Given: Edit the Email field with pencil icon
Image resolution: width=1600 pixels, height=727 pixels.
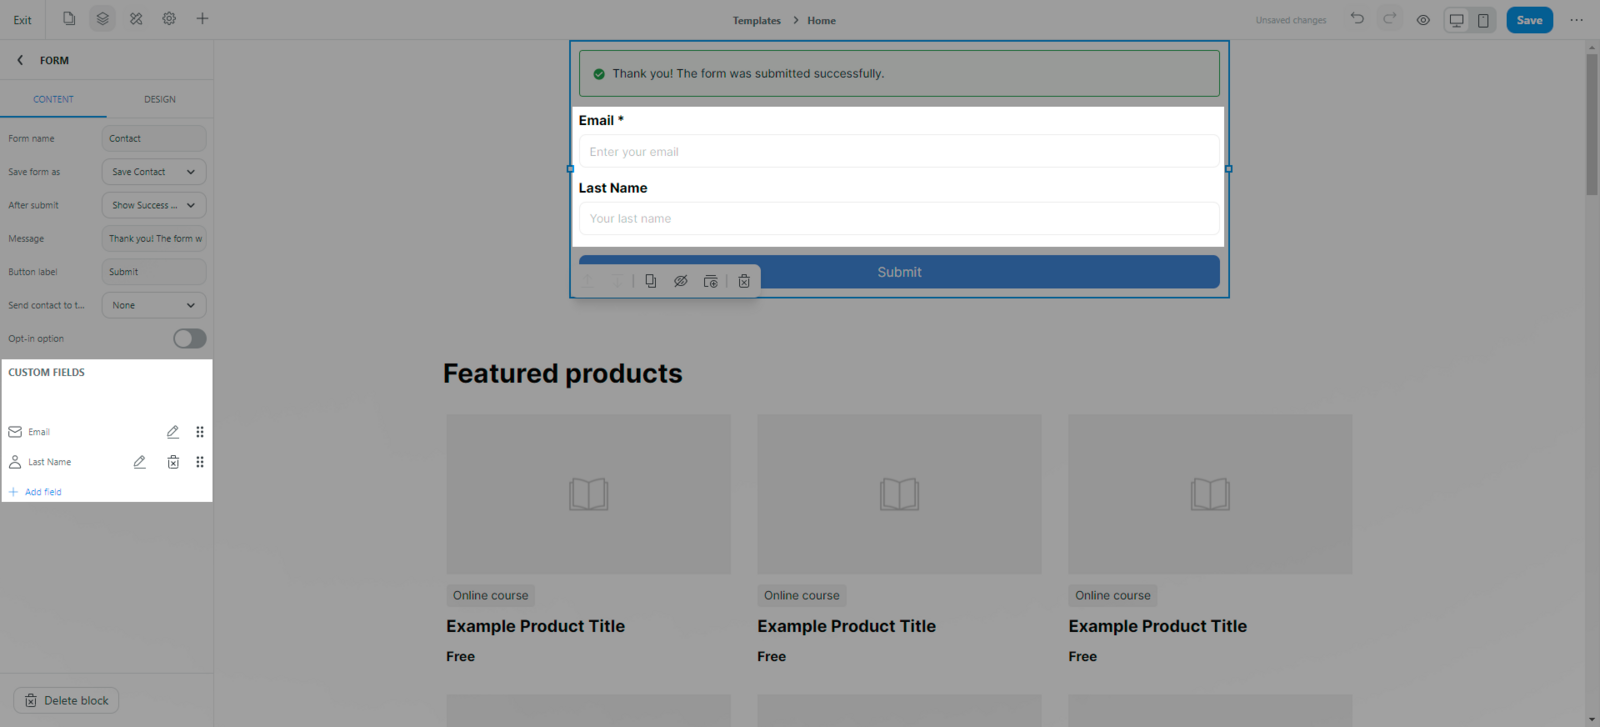Looking at the screenshot, I should 173,432.
